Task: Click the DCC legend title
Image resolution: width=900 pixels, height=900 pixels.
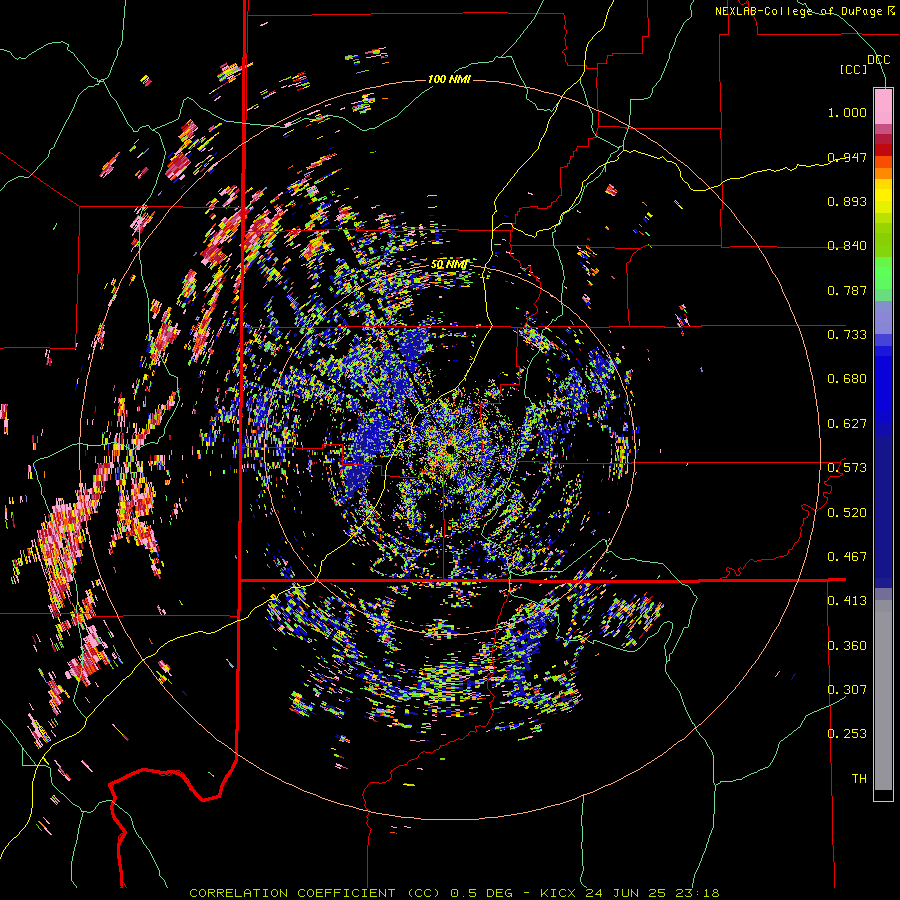Action: pyautogui.click(x=878, y=60)
